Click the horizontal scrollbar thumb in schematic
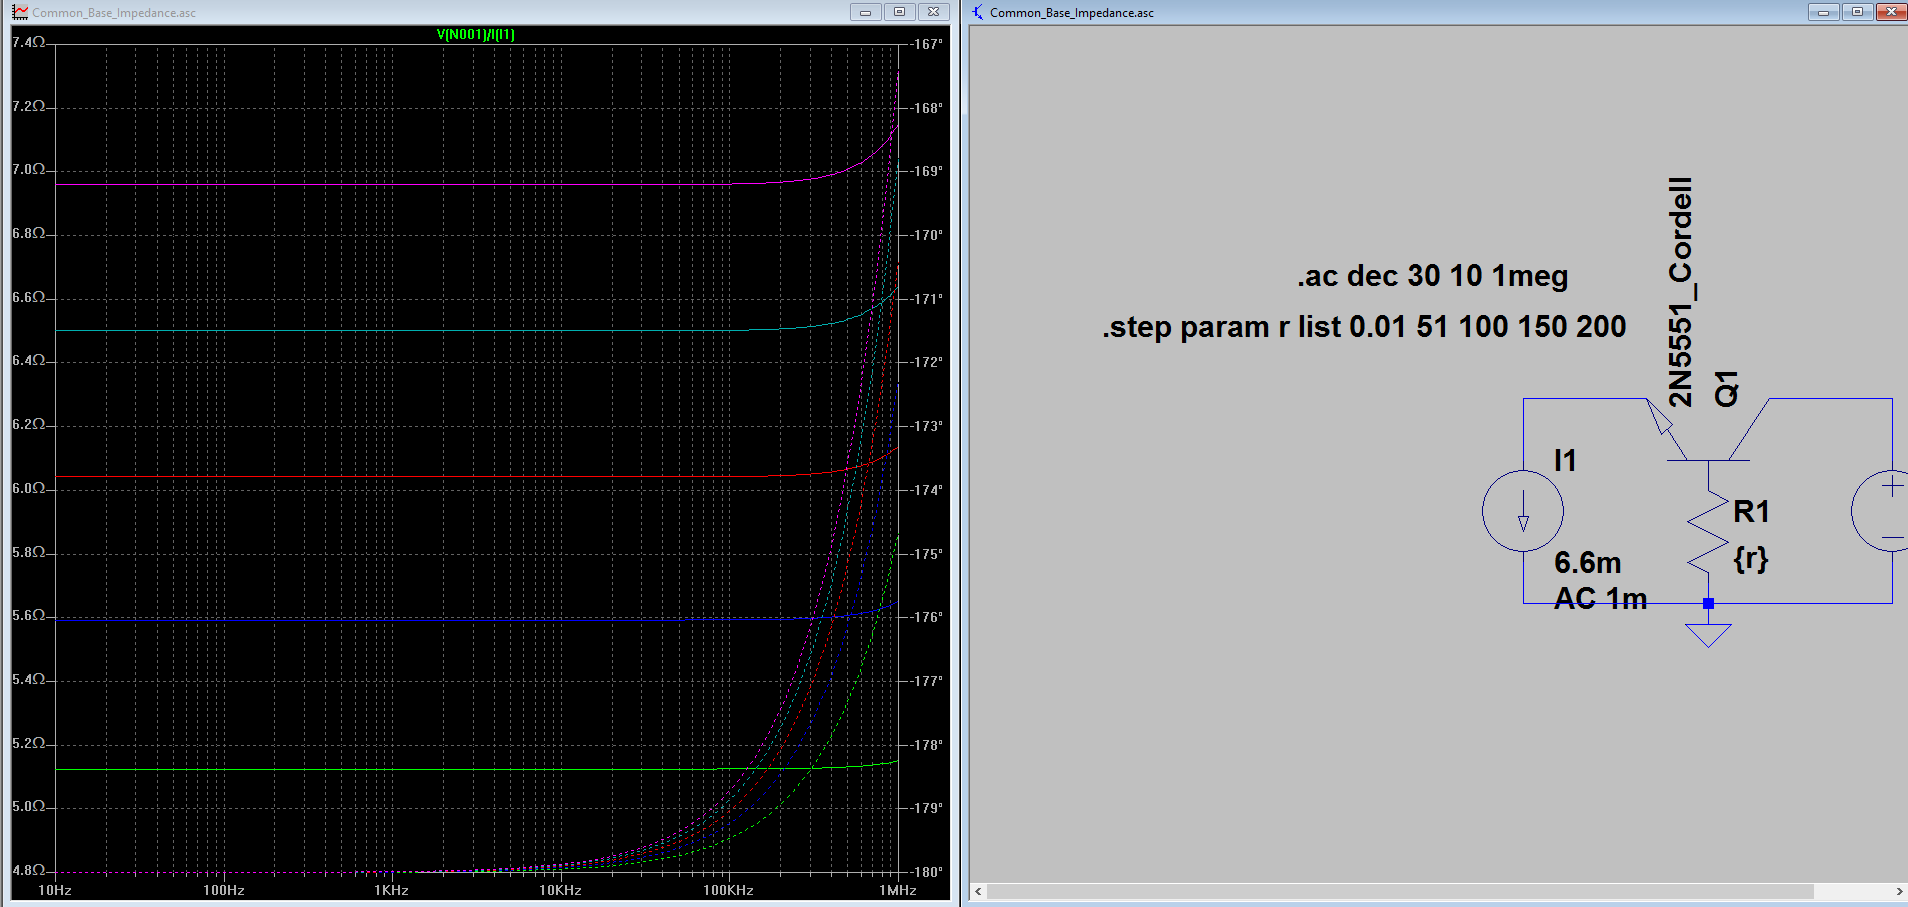This screenshot has height=907, width=1908. [1400, 891]
